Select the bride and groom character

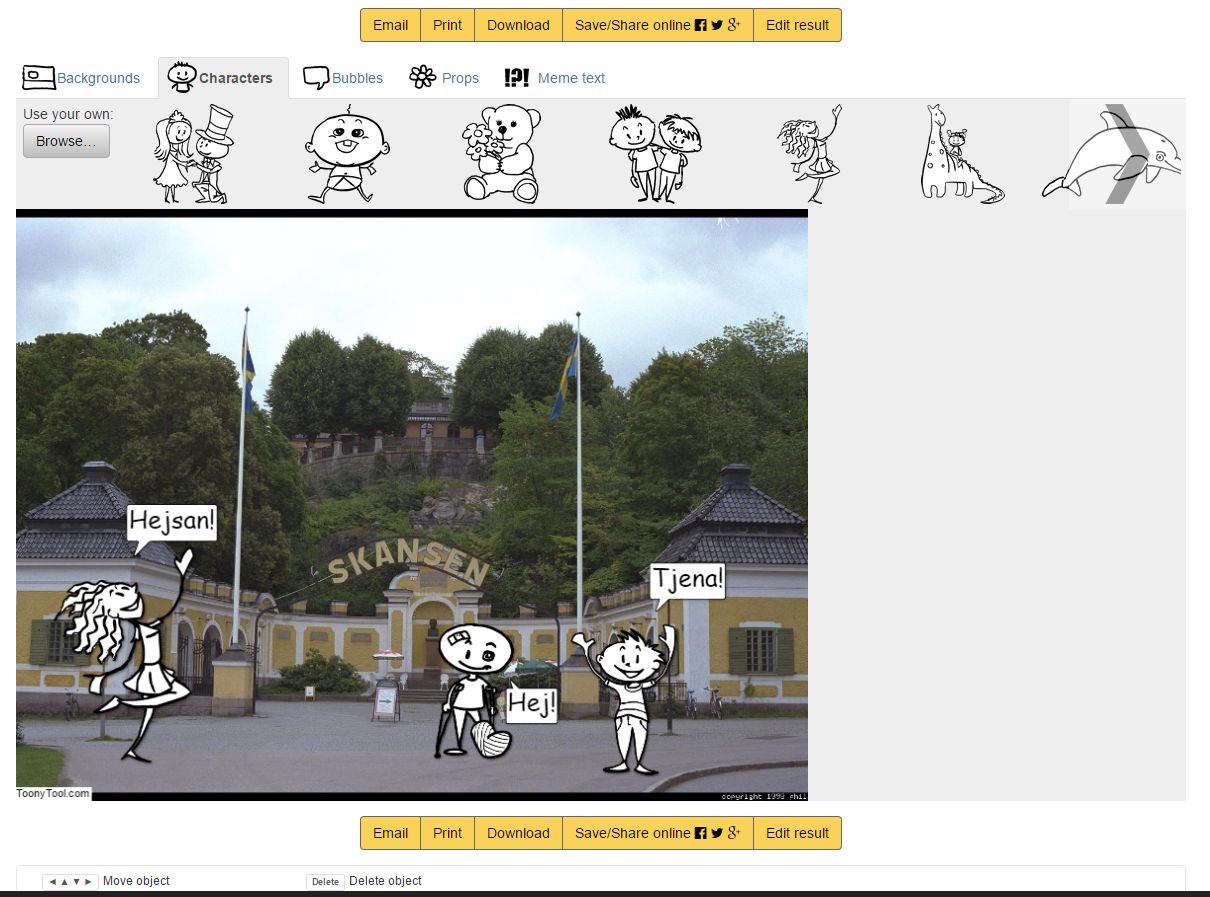tap(193, 155)
